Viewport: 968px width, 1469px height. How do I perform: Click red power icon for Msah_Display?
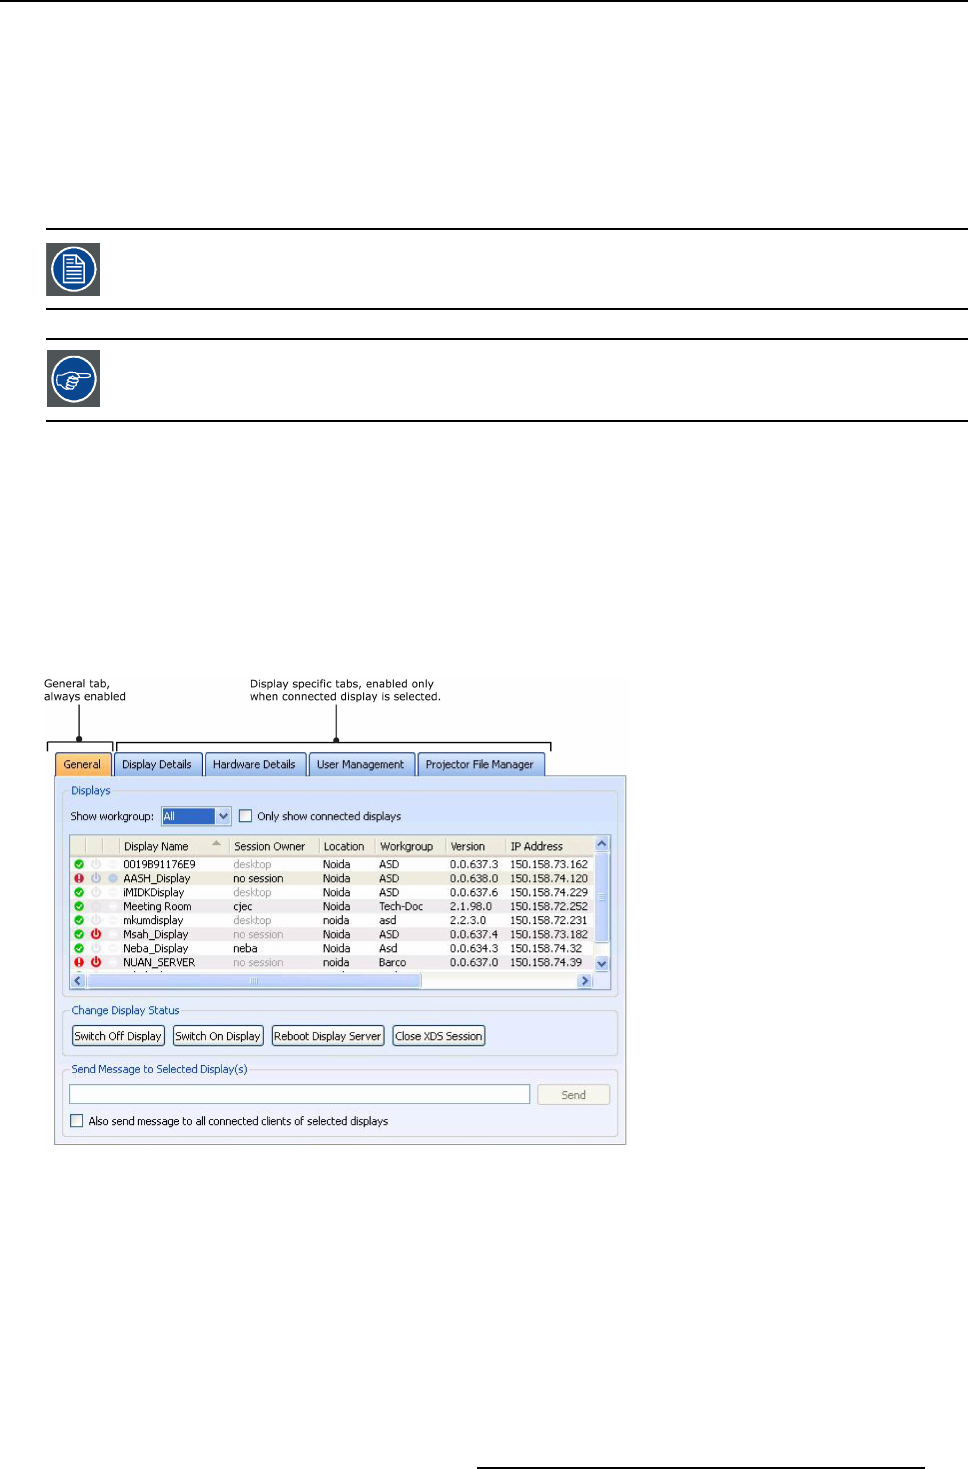[96, 934]
